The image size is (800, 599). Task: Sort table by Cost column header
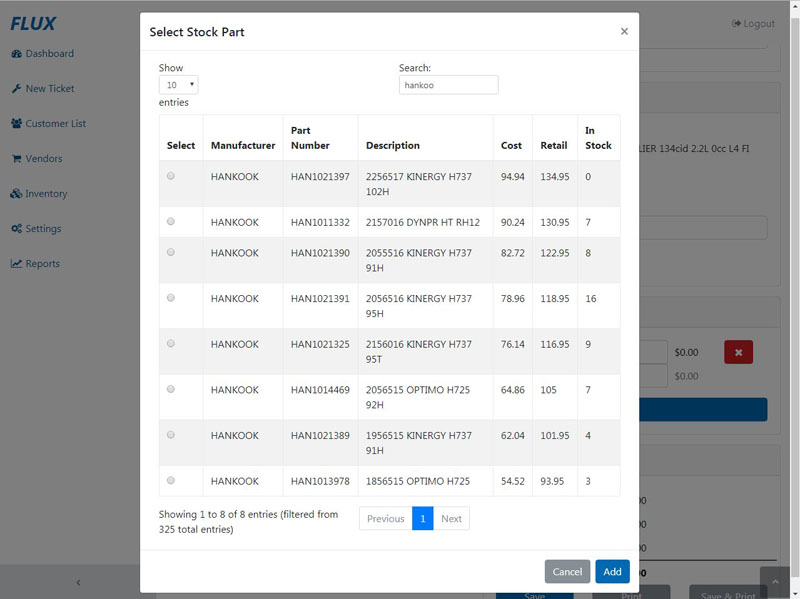(x=511, y=146)
